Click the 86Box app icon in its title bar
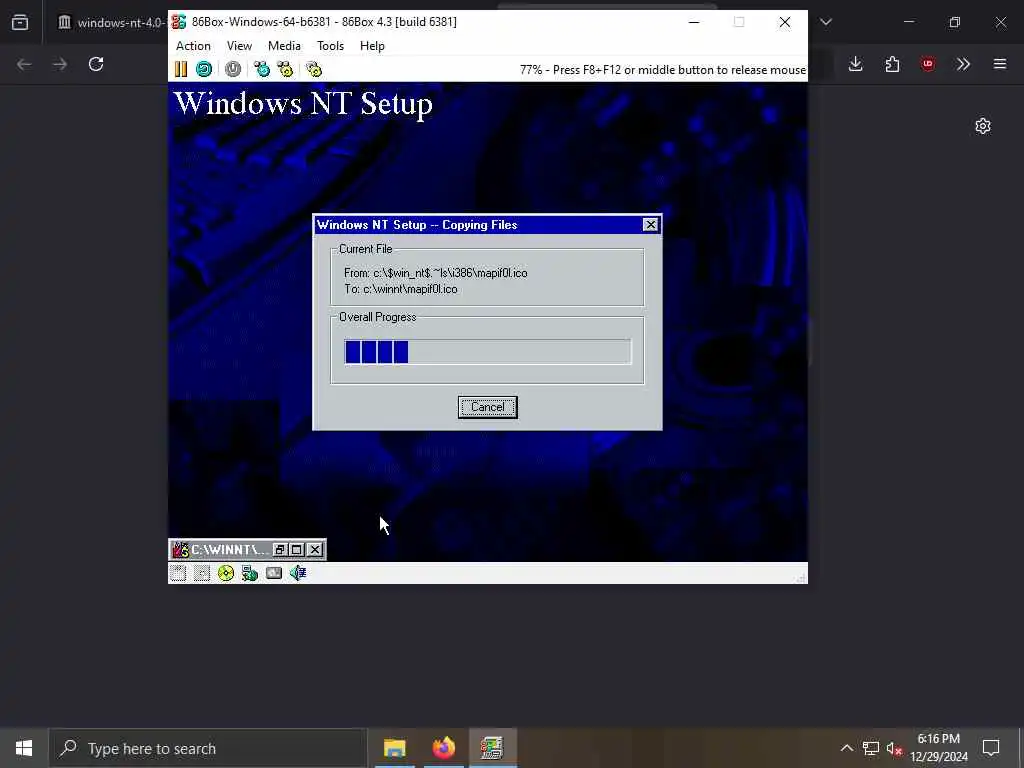 [x=178, y=22]
